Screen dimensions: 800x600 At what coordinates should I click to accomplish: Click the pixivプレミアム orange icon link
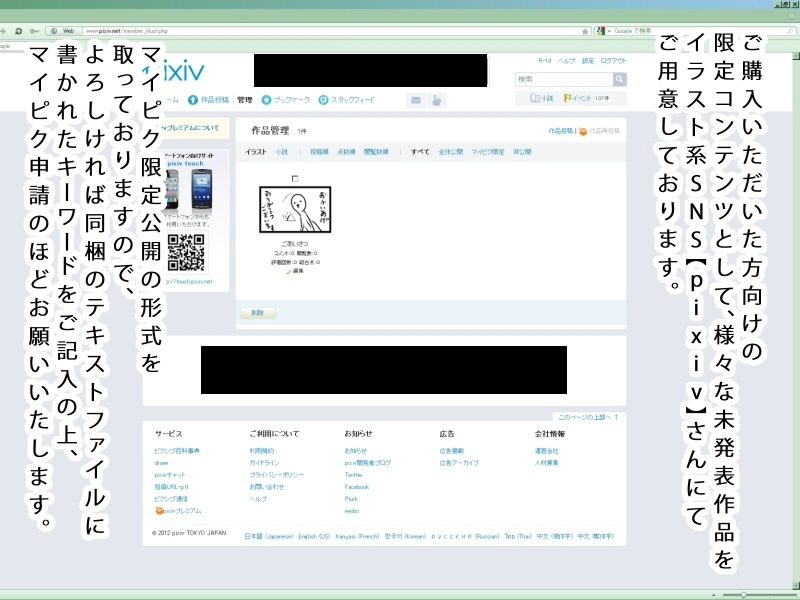(x=179, y=511)
